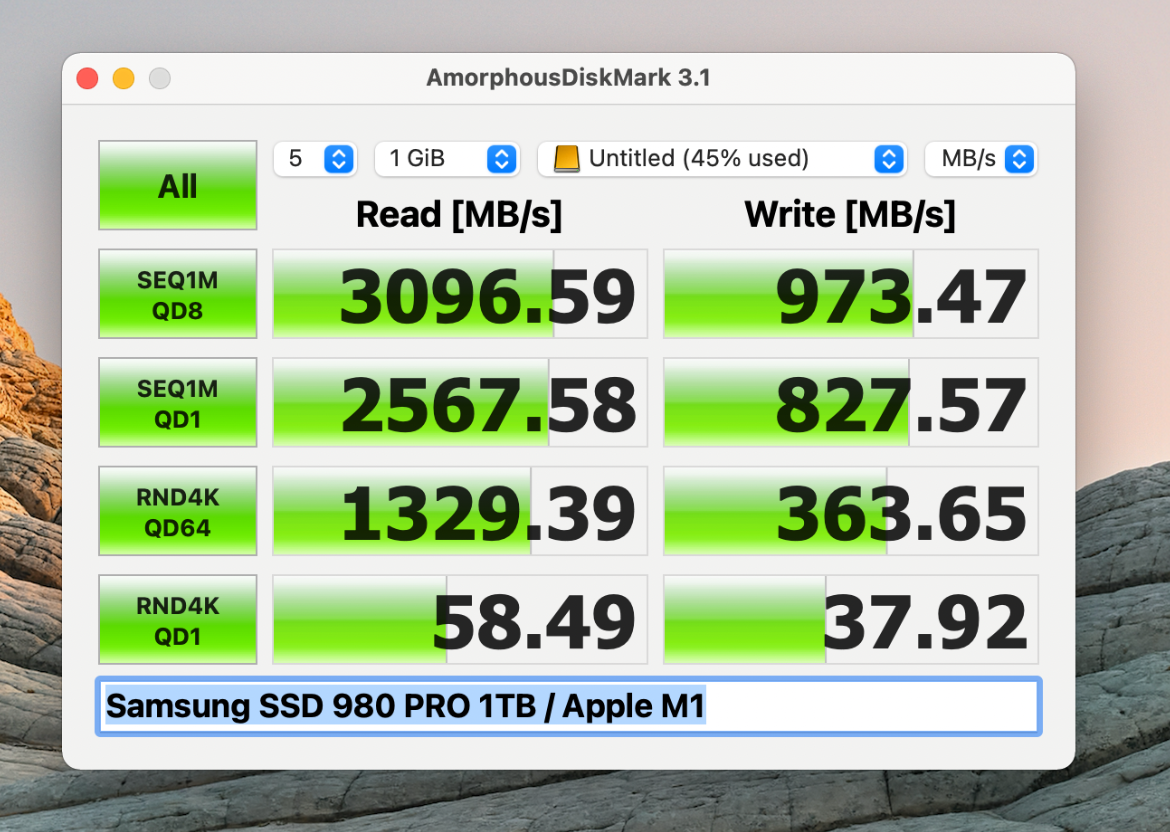Change the MB/s unit dropdown
Viewport: 1170px width, 832px height.
pos(980,159)
